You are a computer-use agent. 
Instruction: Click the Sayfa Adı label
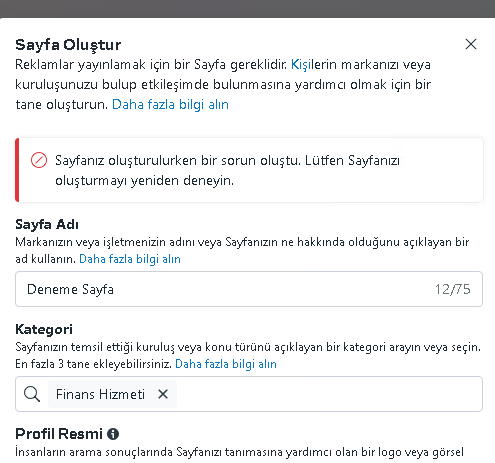(47, 224)
